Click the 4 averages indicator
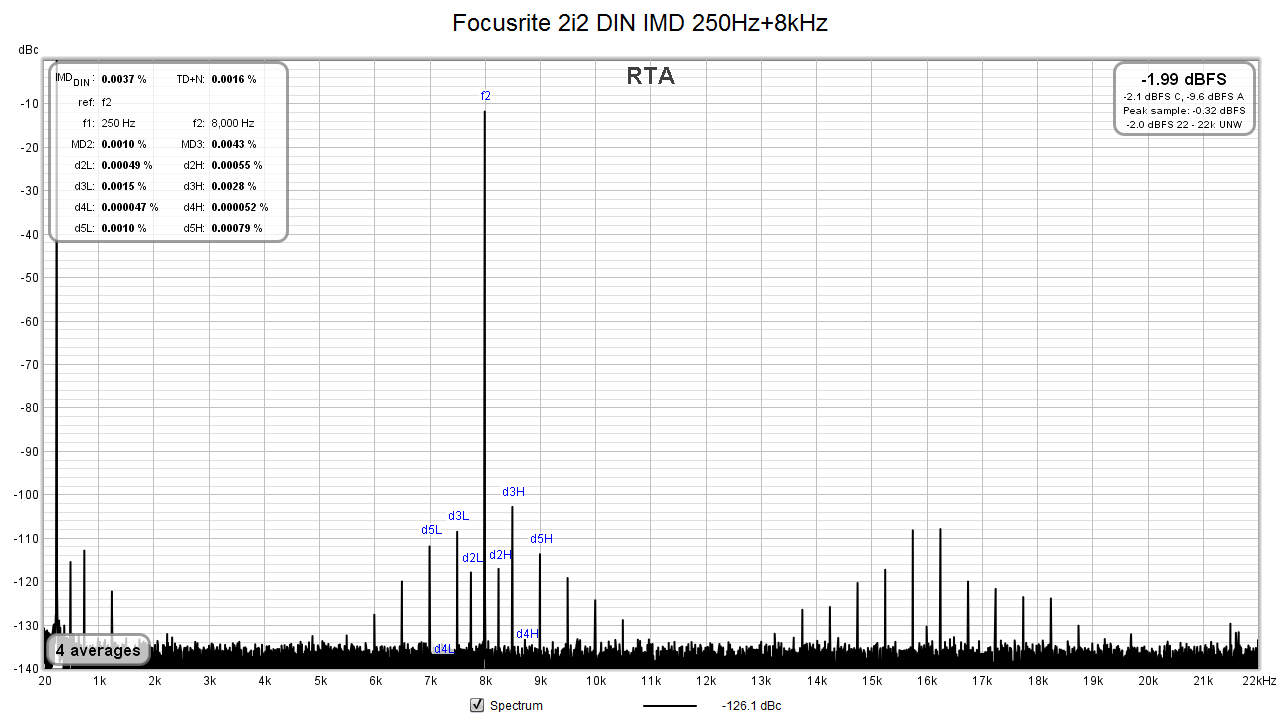 pyautogui.click(x=98, y=650)
